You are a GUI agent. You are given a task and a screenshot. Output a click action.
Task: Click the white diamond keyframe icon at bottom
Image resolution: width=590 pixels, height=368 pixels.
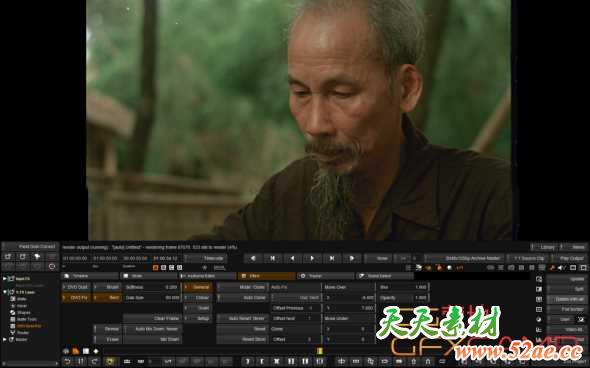tap(96, 351)
